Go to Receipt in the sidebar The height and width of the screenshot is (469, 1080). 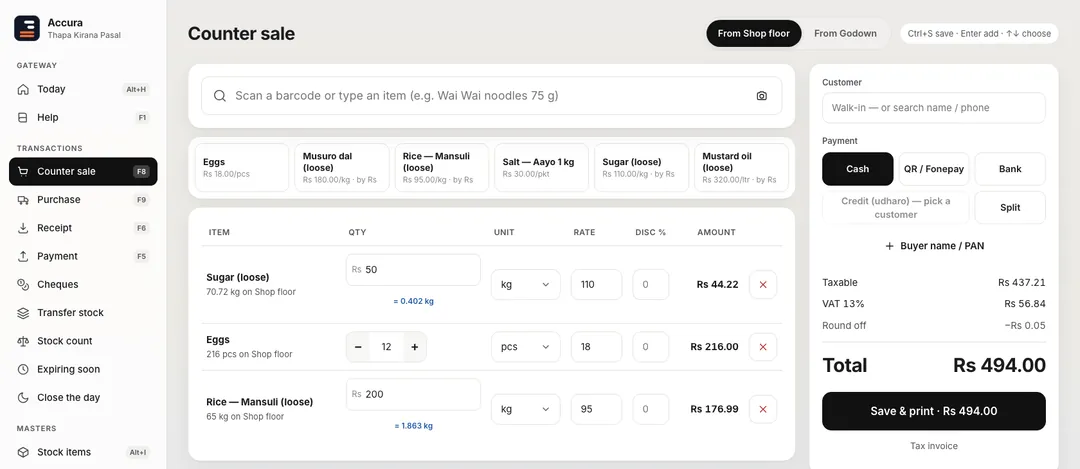pyautogui.click(x=83, y=228)
